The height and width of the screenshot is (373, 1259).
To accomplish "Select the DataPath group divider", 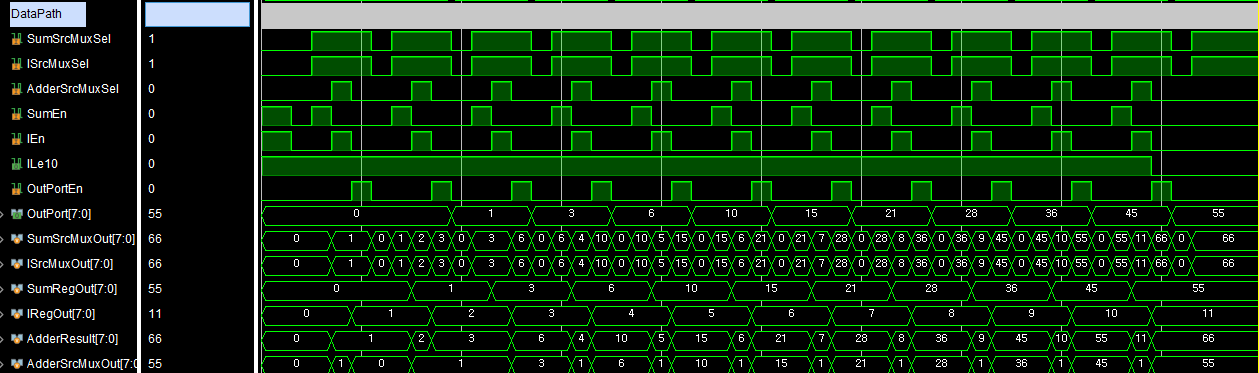I will pos(44,14).
